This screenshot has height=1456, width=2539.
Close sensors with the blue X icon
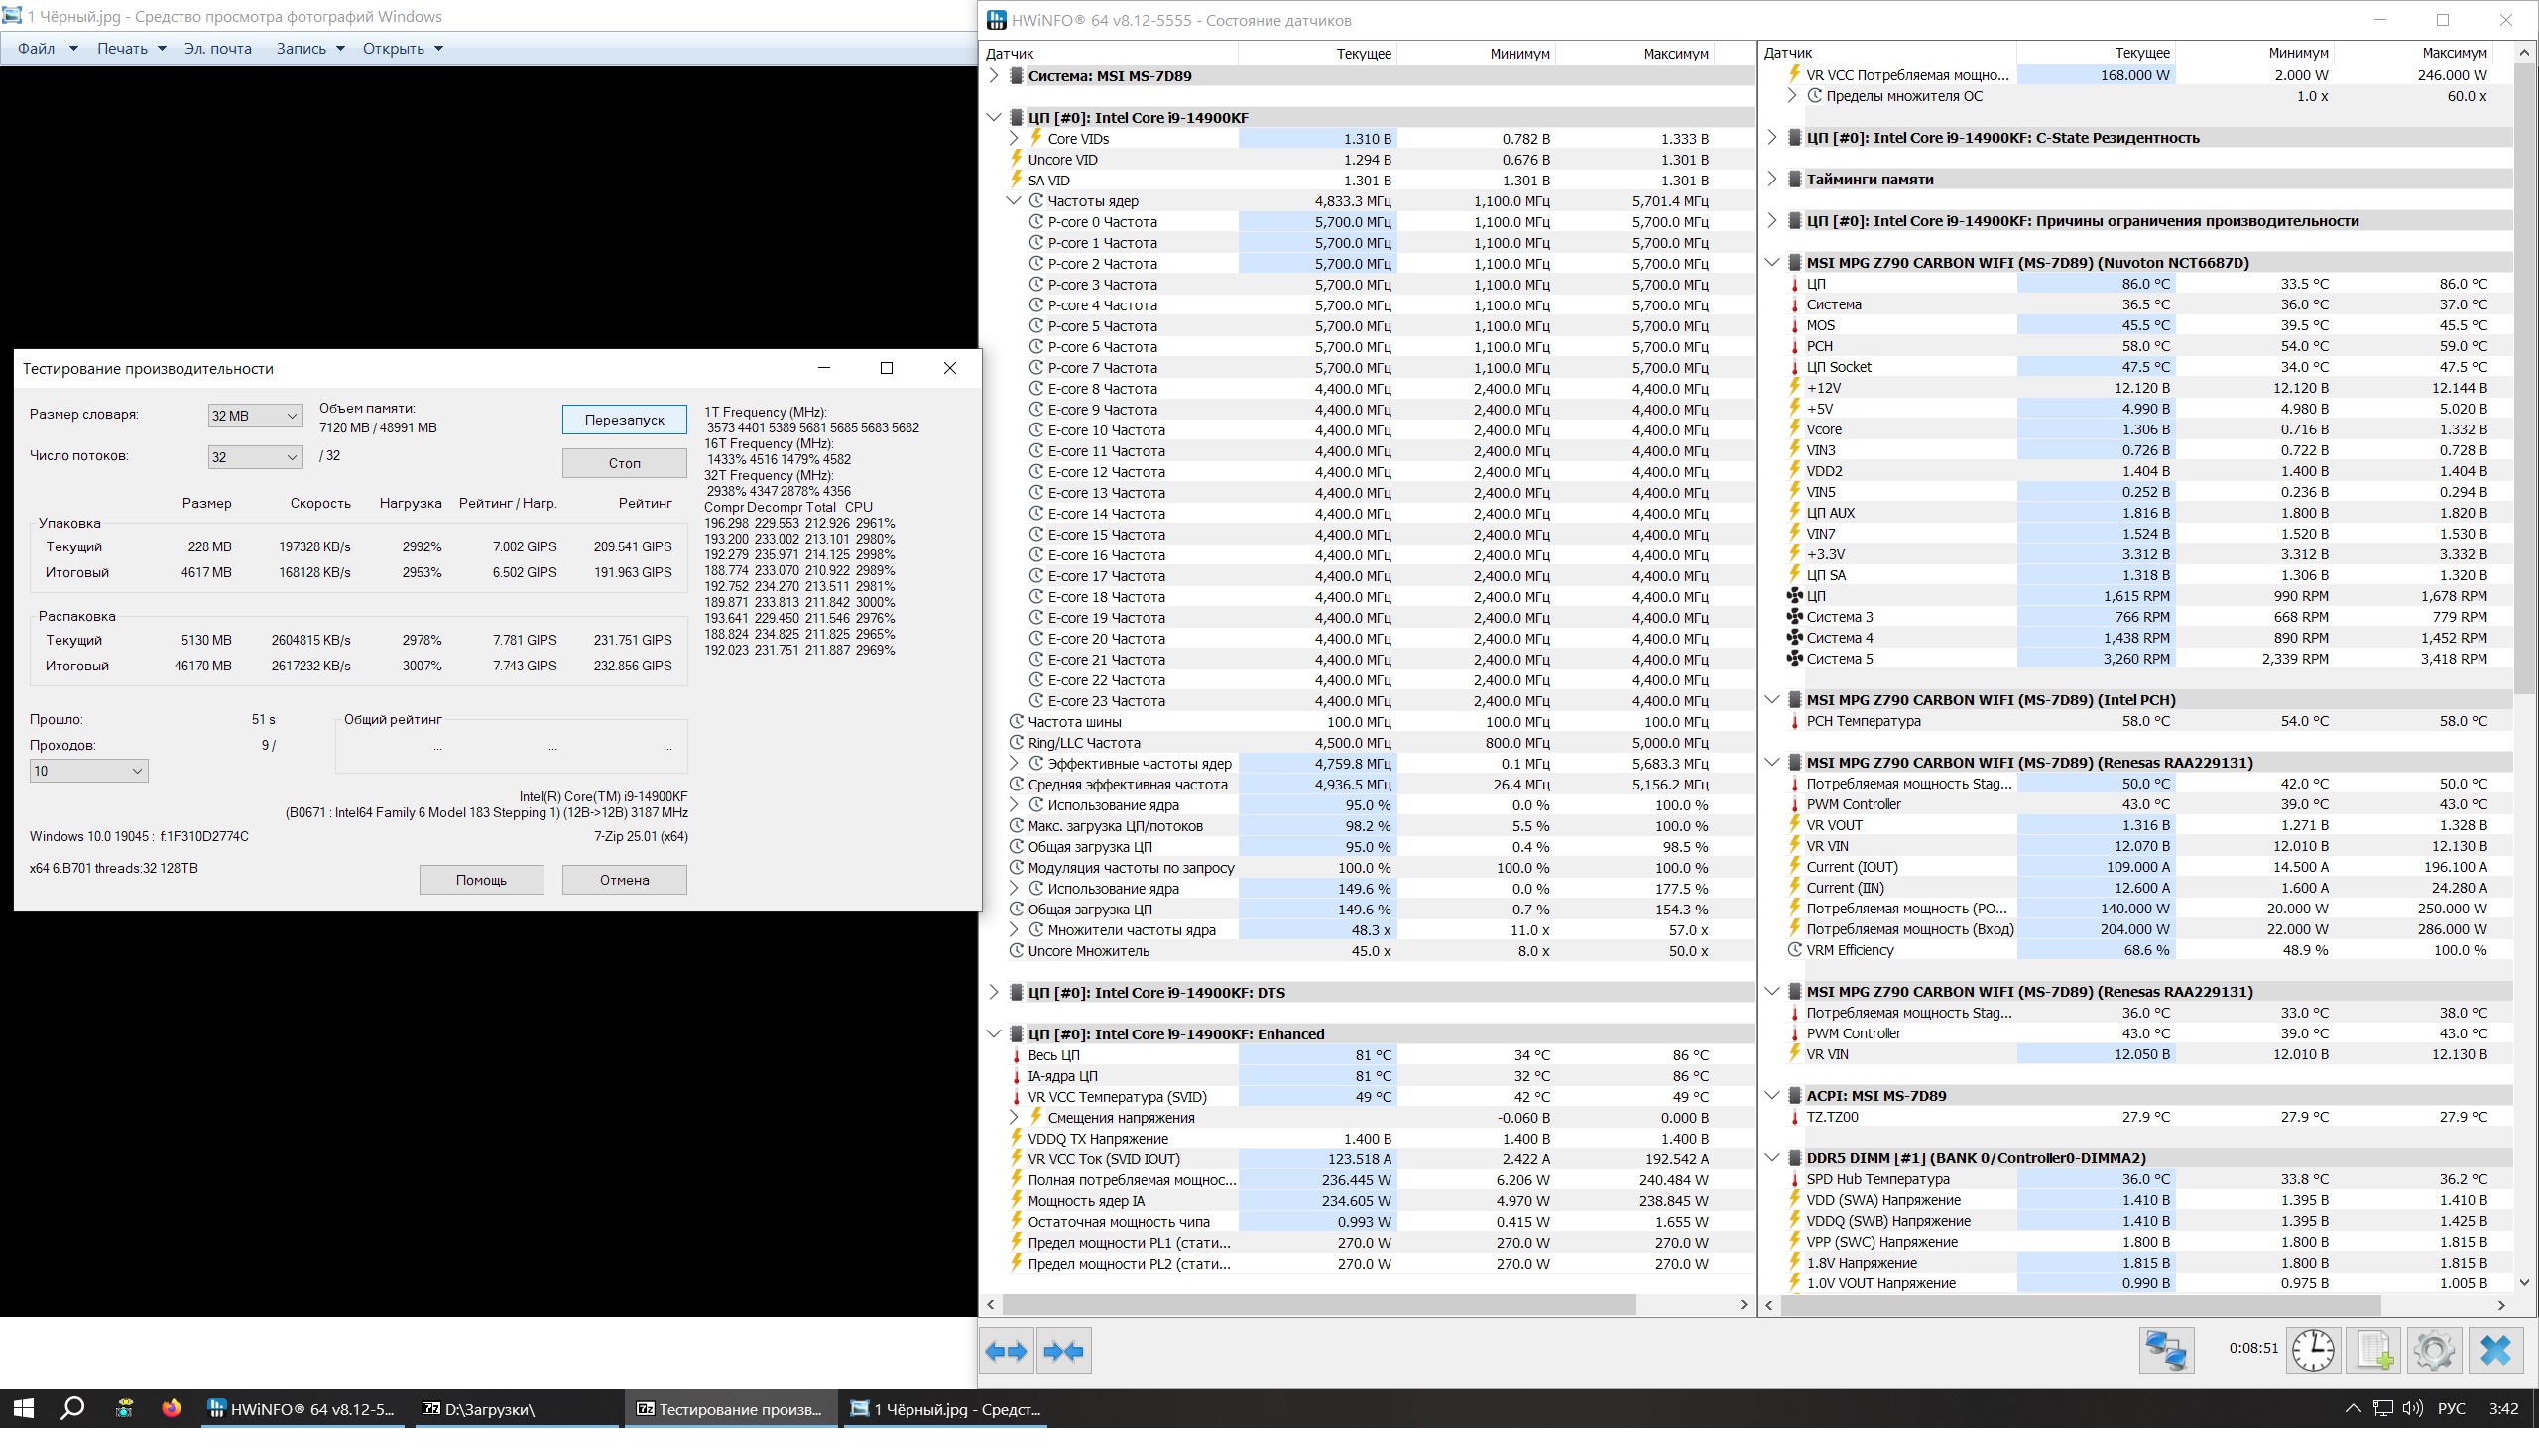tap(2495, 1351)
